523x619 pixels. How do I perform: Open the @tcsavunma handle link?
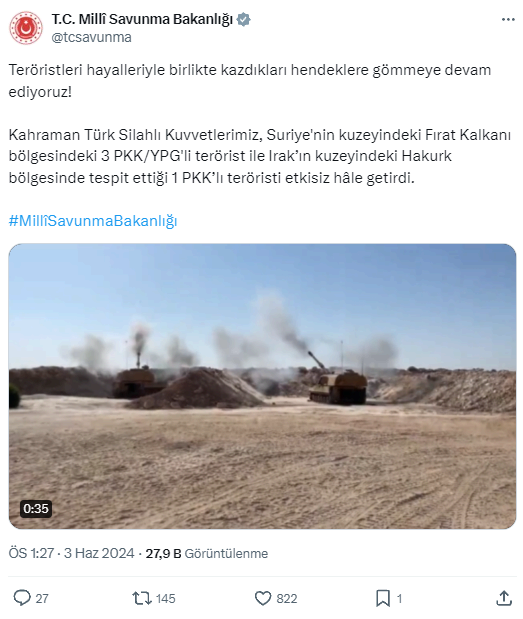click(x=92, y=37)
